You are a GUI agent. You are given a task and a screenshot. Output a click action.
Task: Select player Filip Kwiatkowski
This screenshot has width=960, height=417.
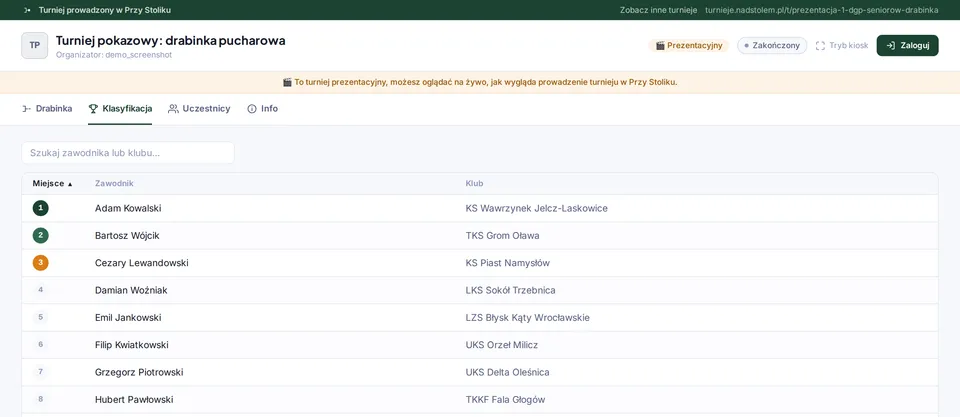(x=132, y=345)
